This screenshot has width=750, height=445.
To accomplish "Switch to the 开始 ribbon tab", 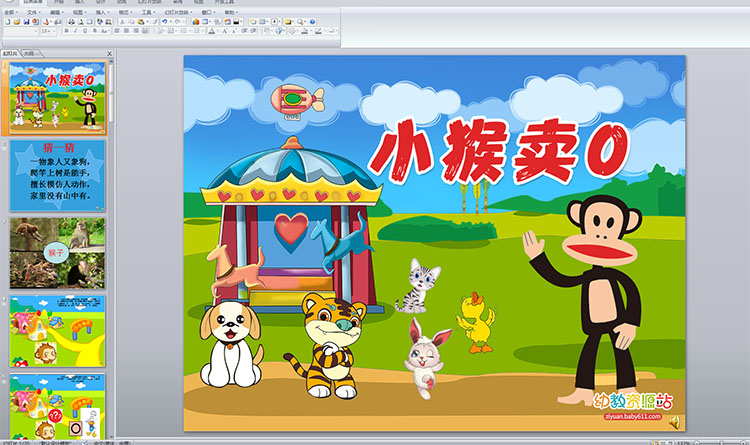I will pyautogui.click(x=59, y=2).
